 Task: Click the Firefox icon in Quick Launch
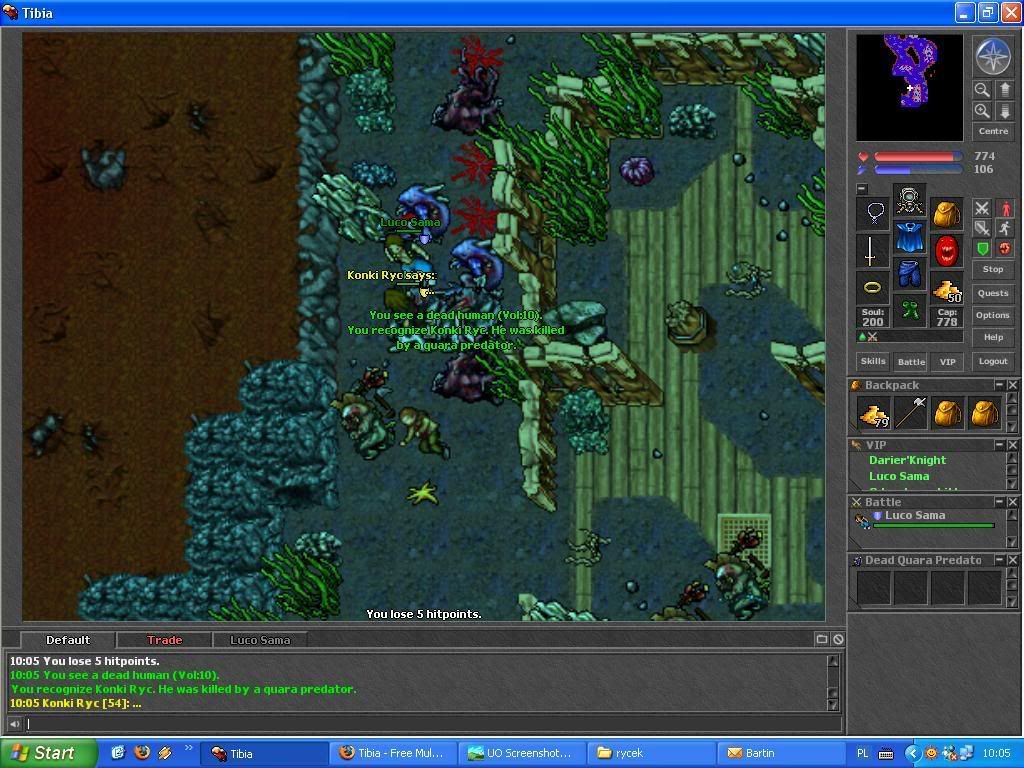coord(141,752)
